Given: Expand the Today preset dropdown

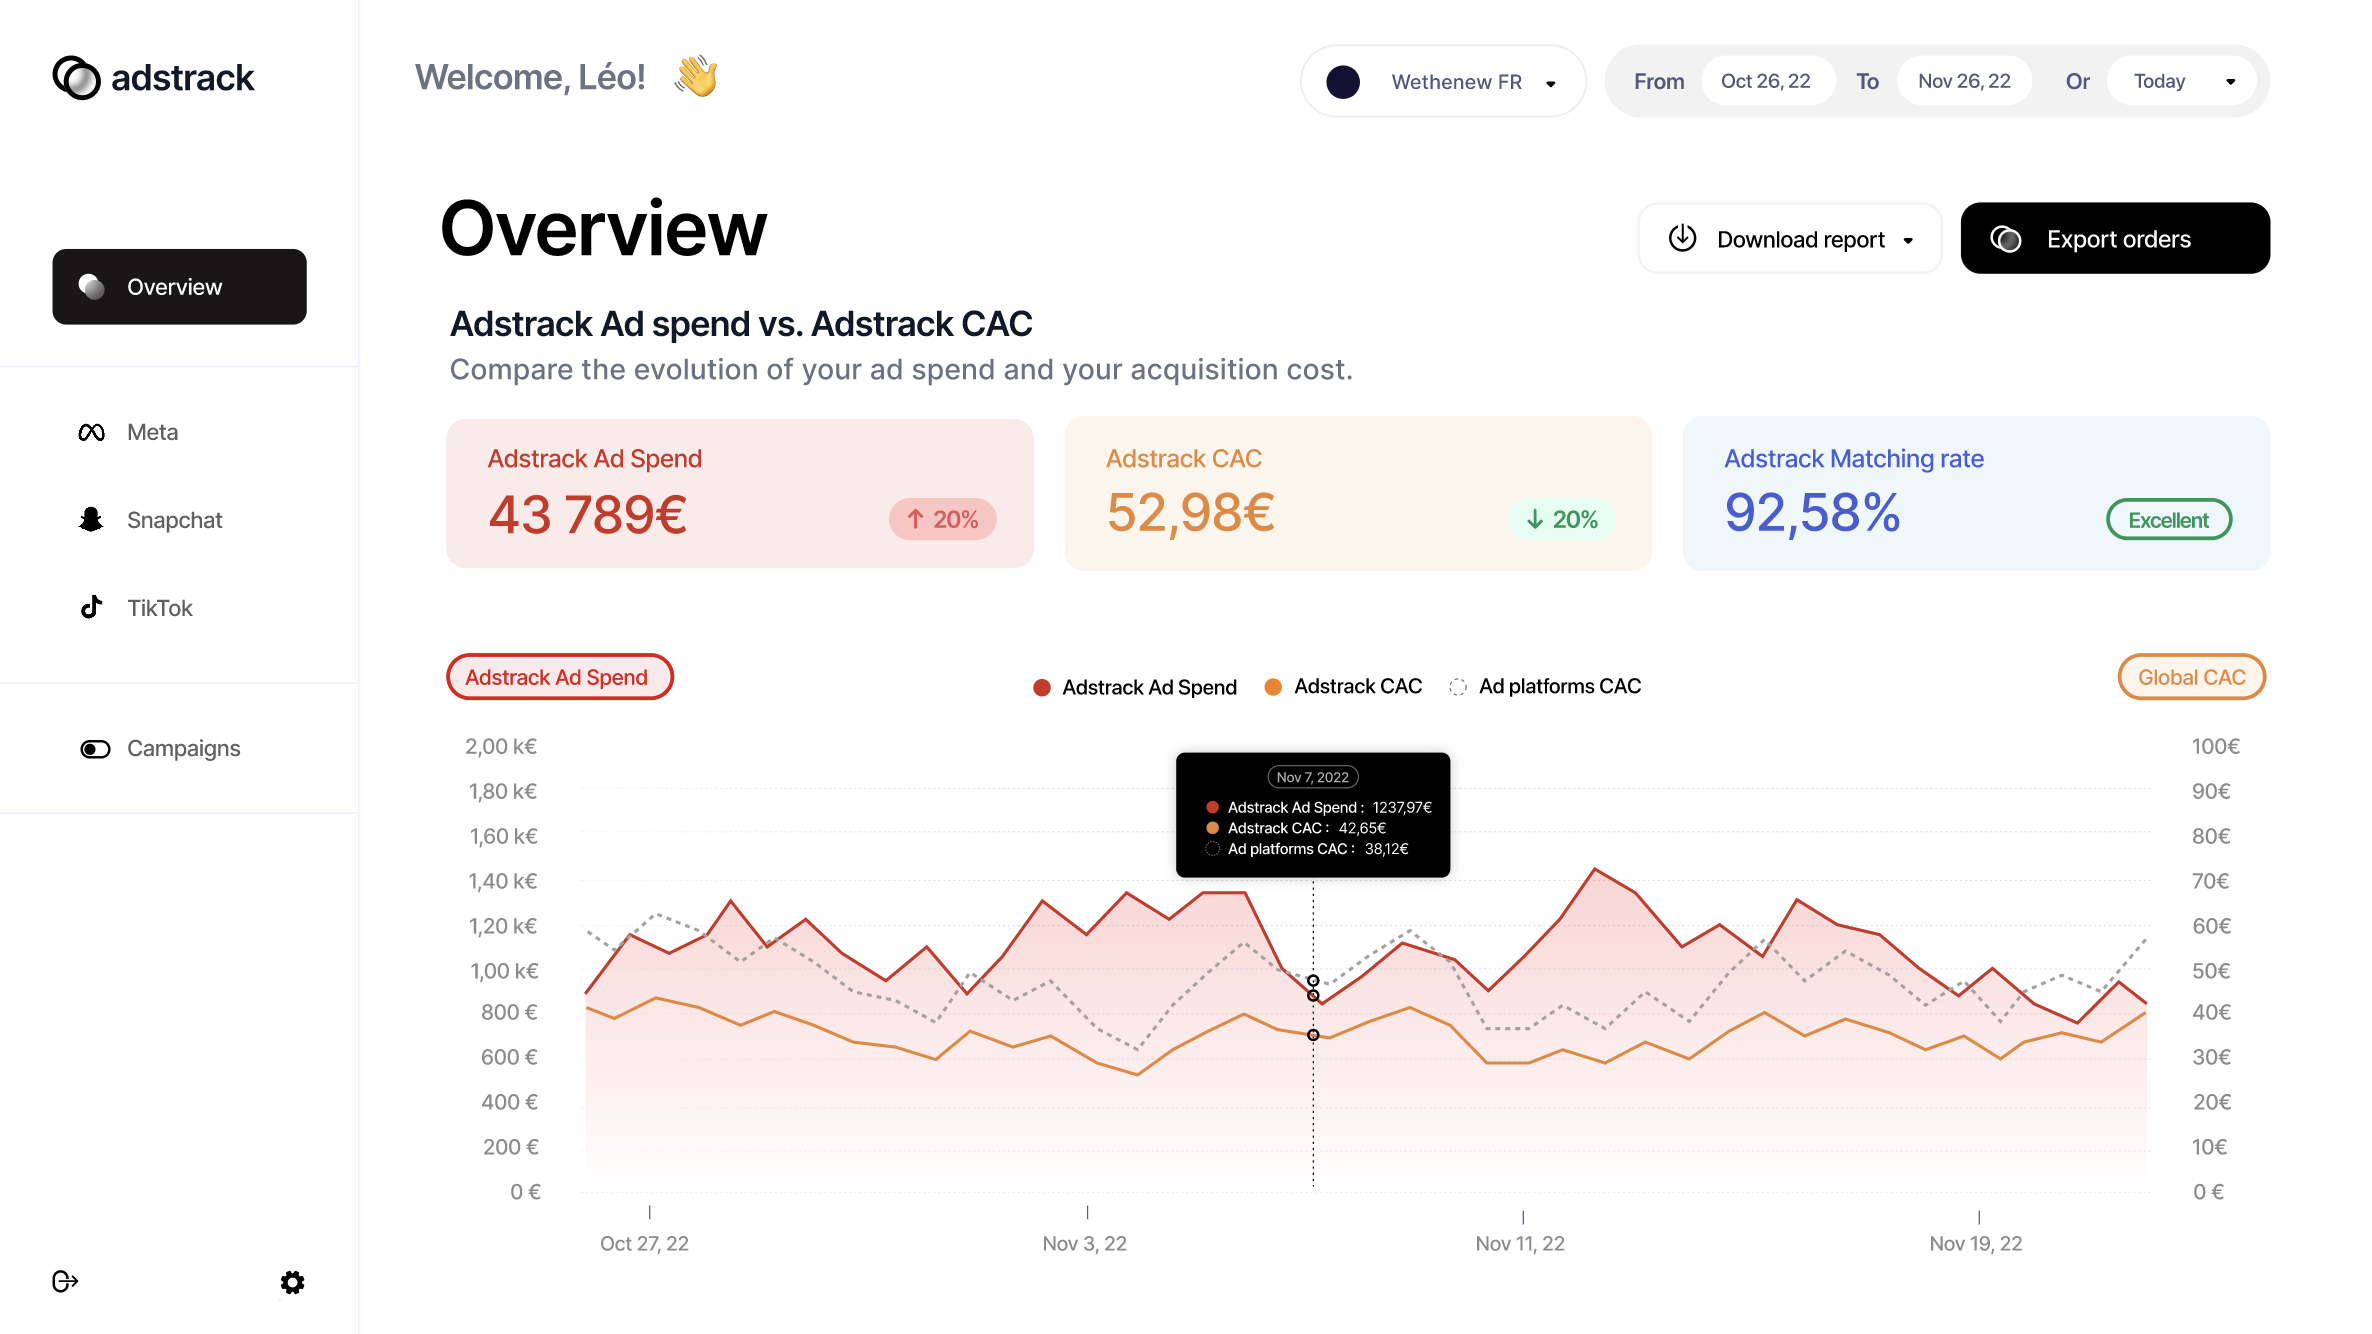Looking at the screenshot, I should 2182,81.
